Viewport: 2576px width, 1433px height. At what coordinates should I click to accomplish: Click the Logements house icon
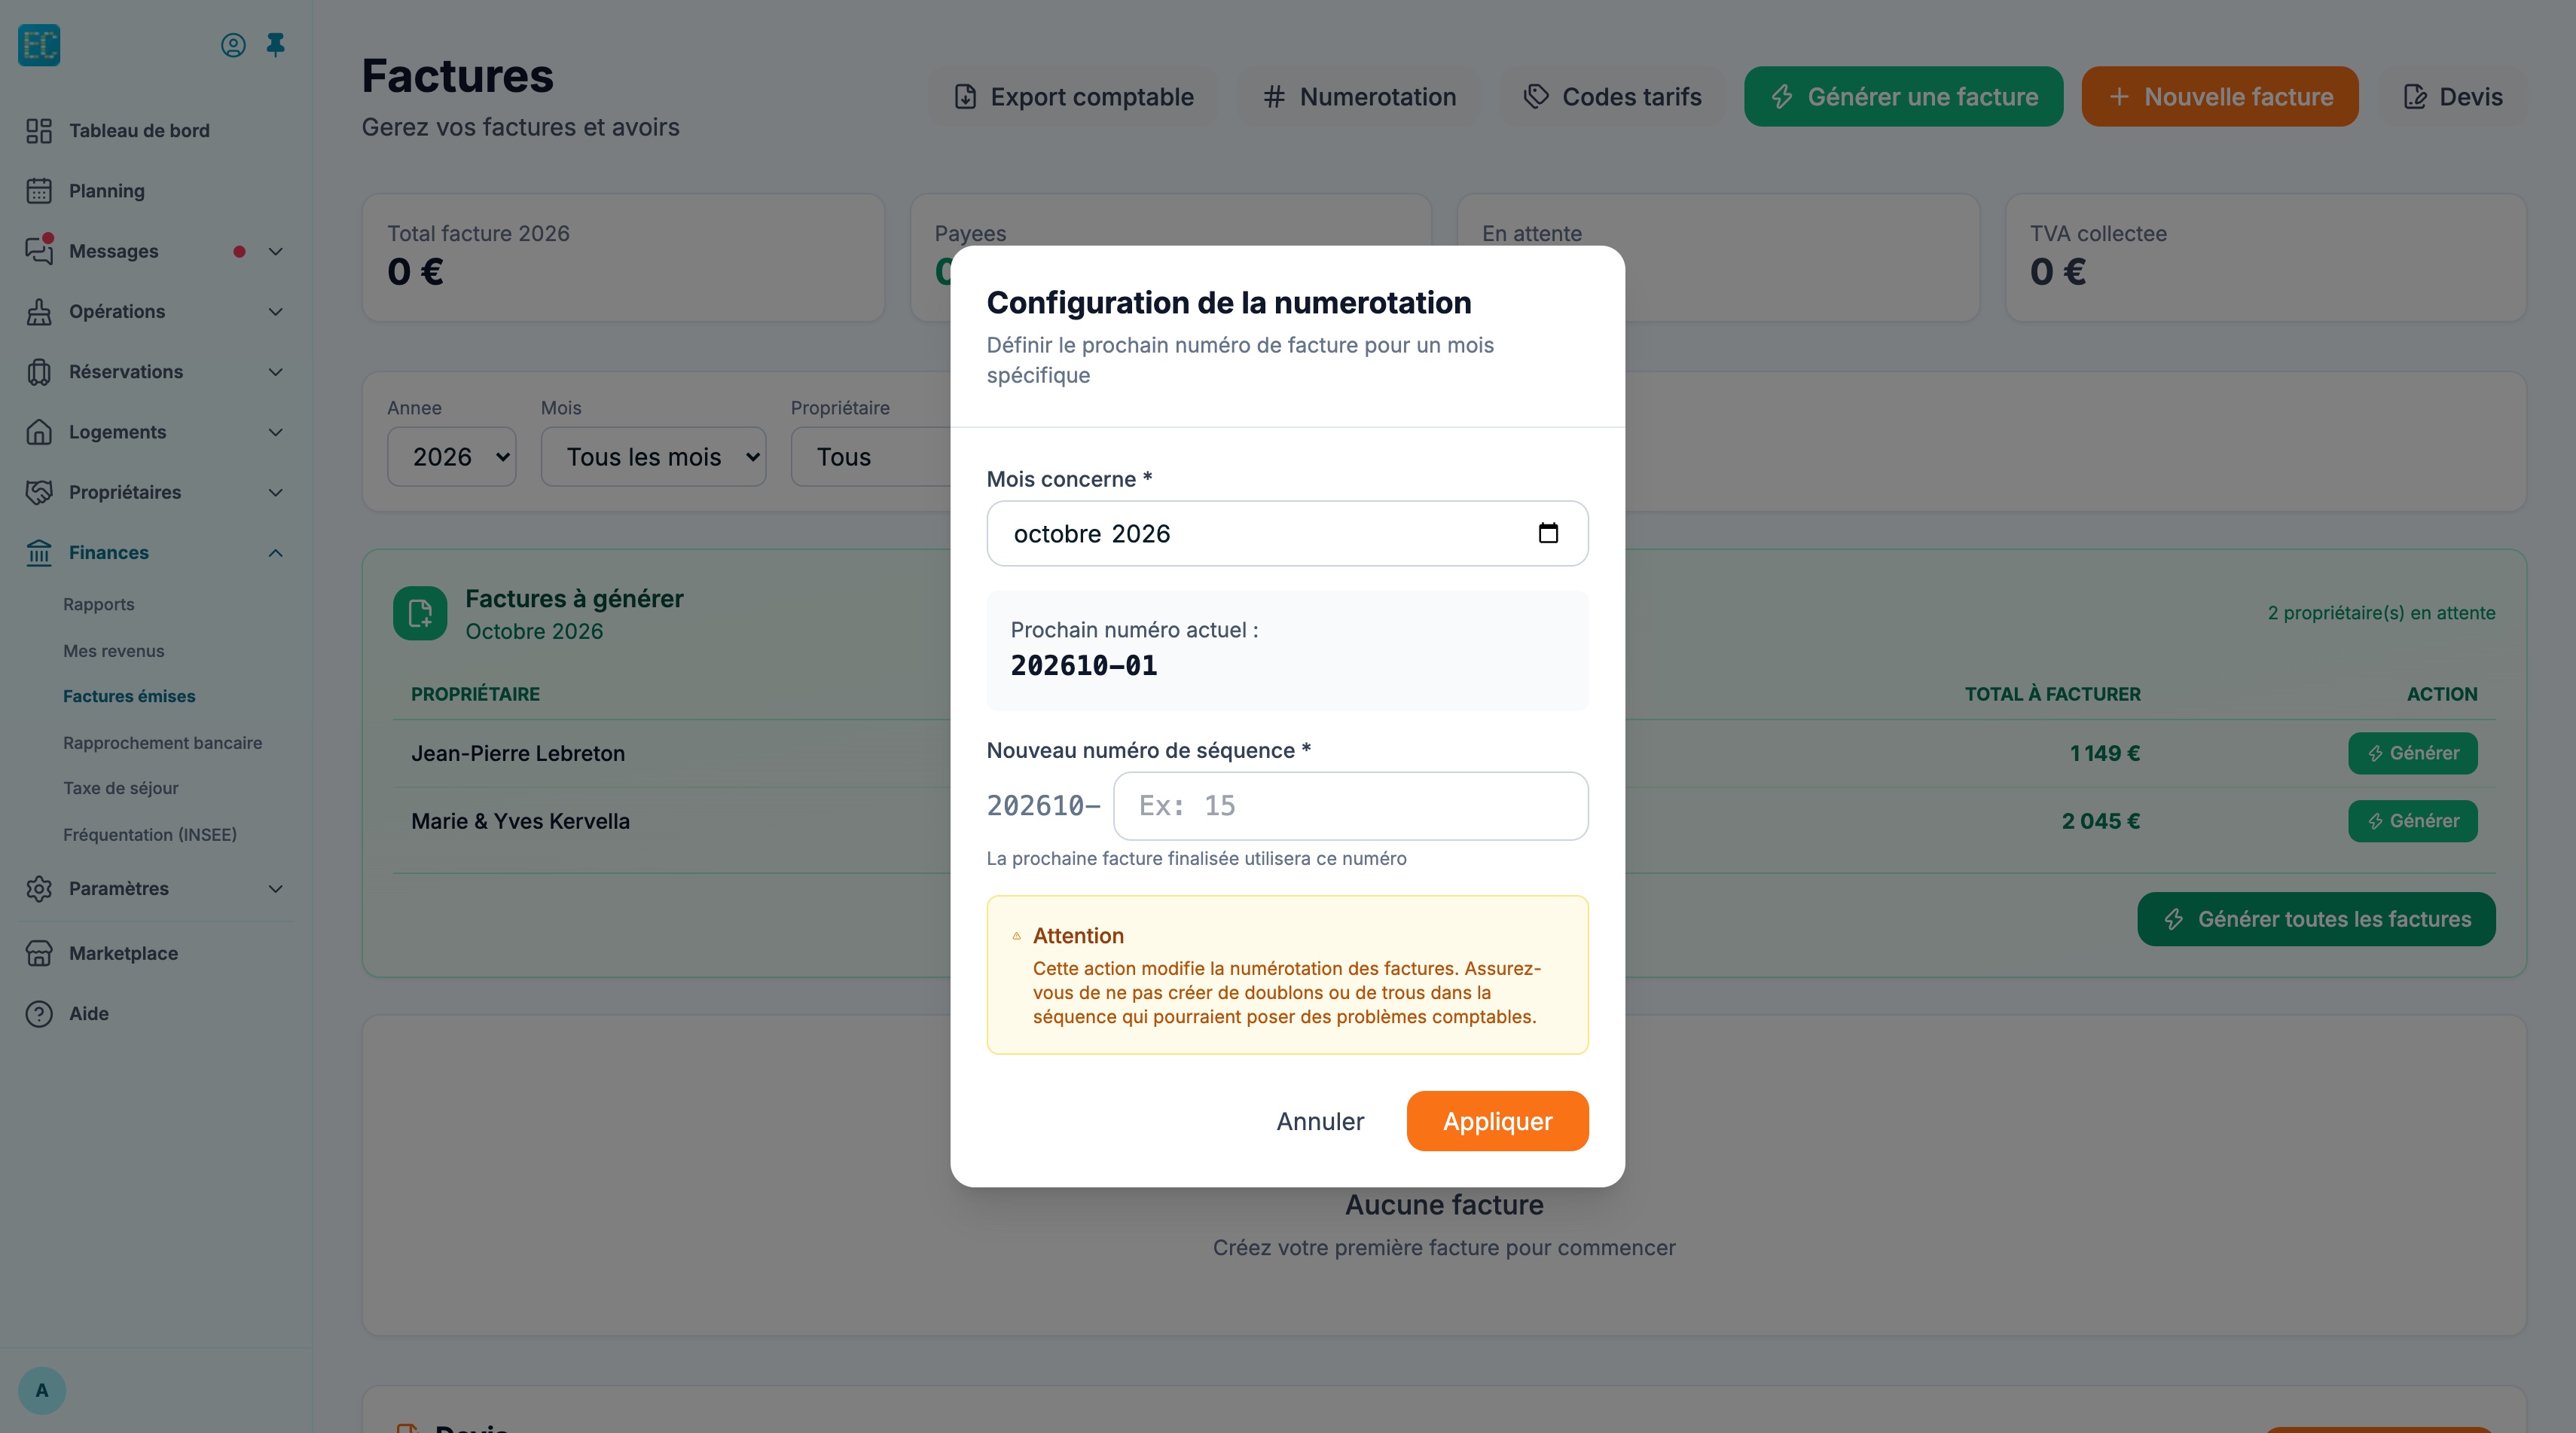(39, 432)
